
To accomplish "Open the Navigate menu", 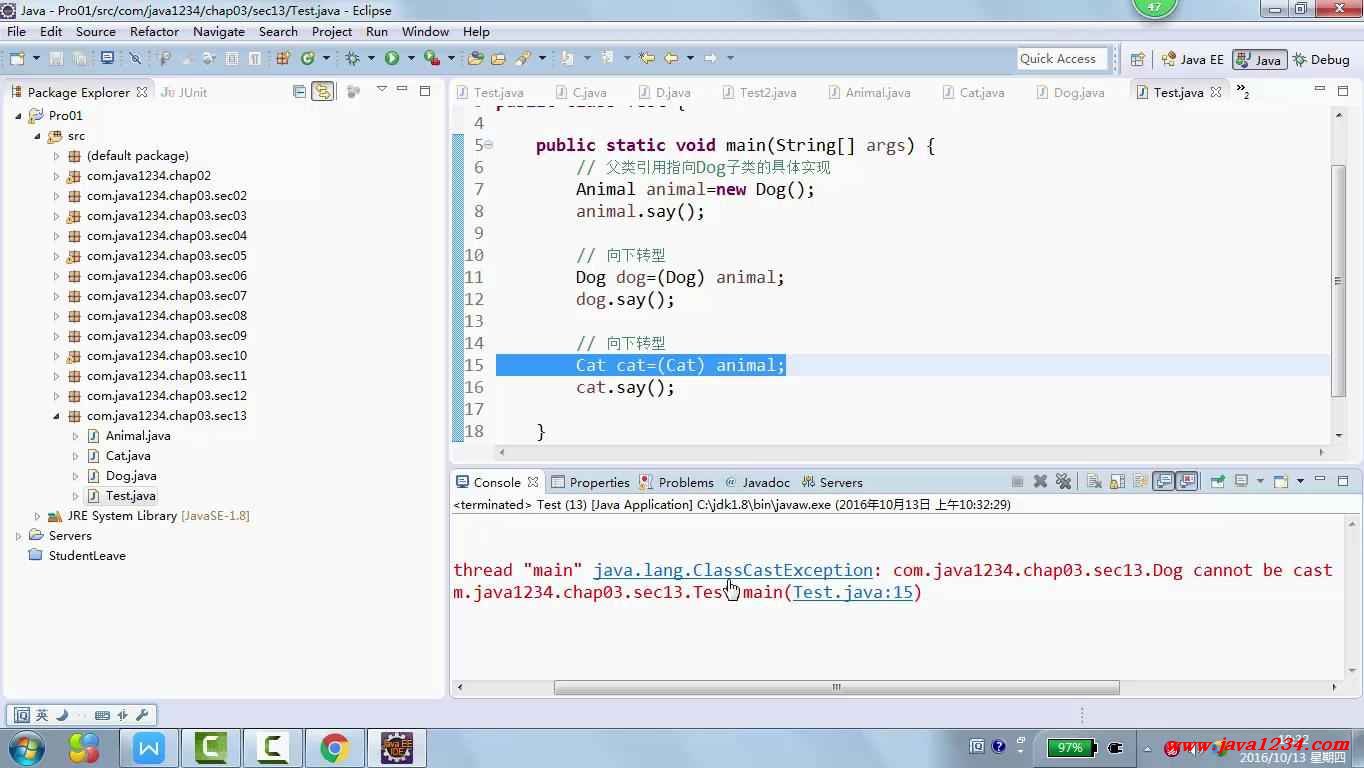I will point(219,31).
